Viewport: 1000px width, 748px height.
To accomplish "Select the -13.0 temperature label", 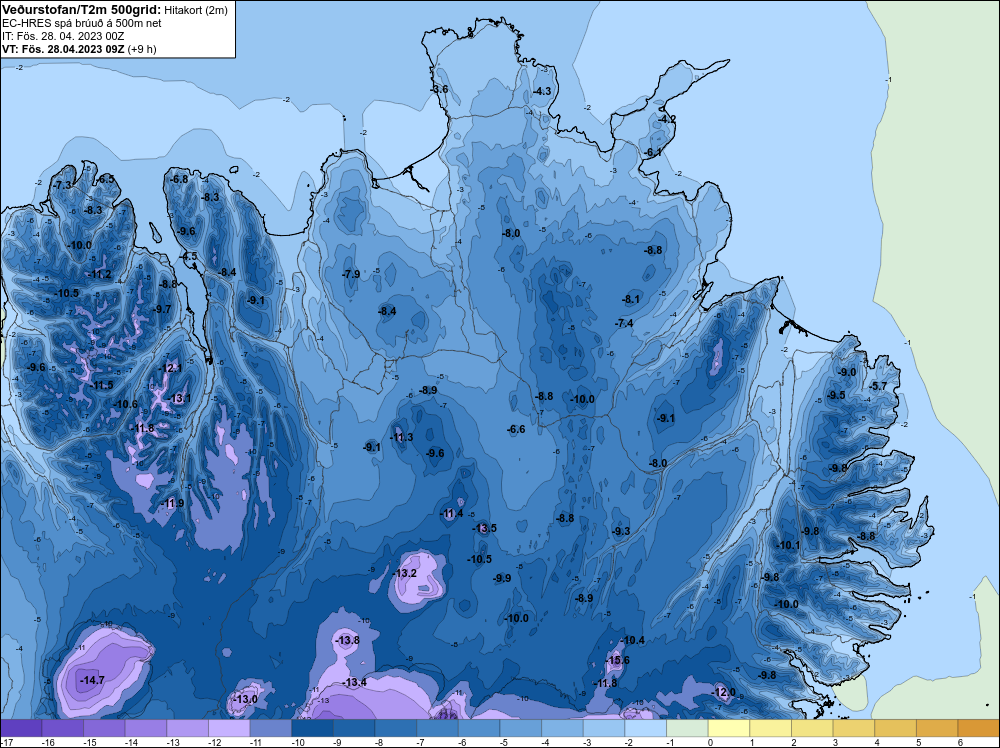I will coord(246,699).
